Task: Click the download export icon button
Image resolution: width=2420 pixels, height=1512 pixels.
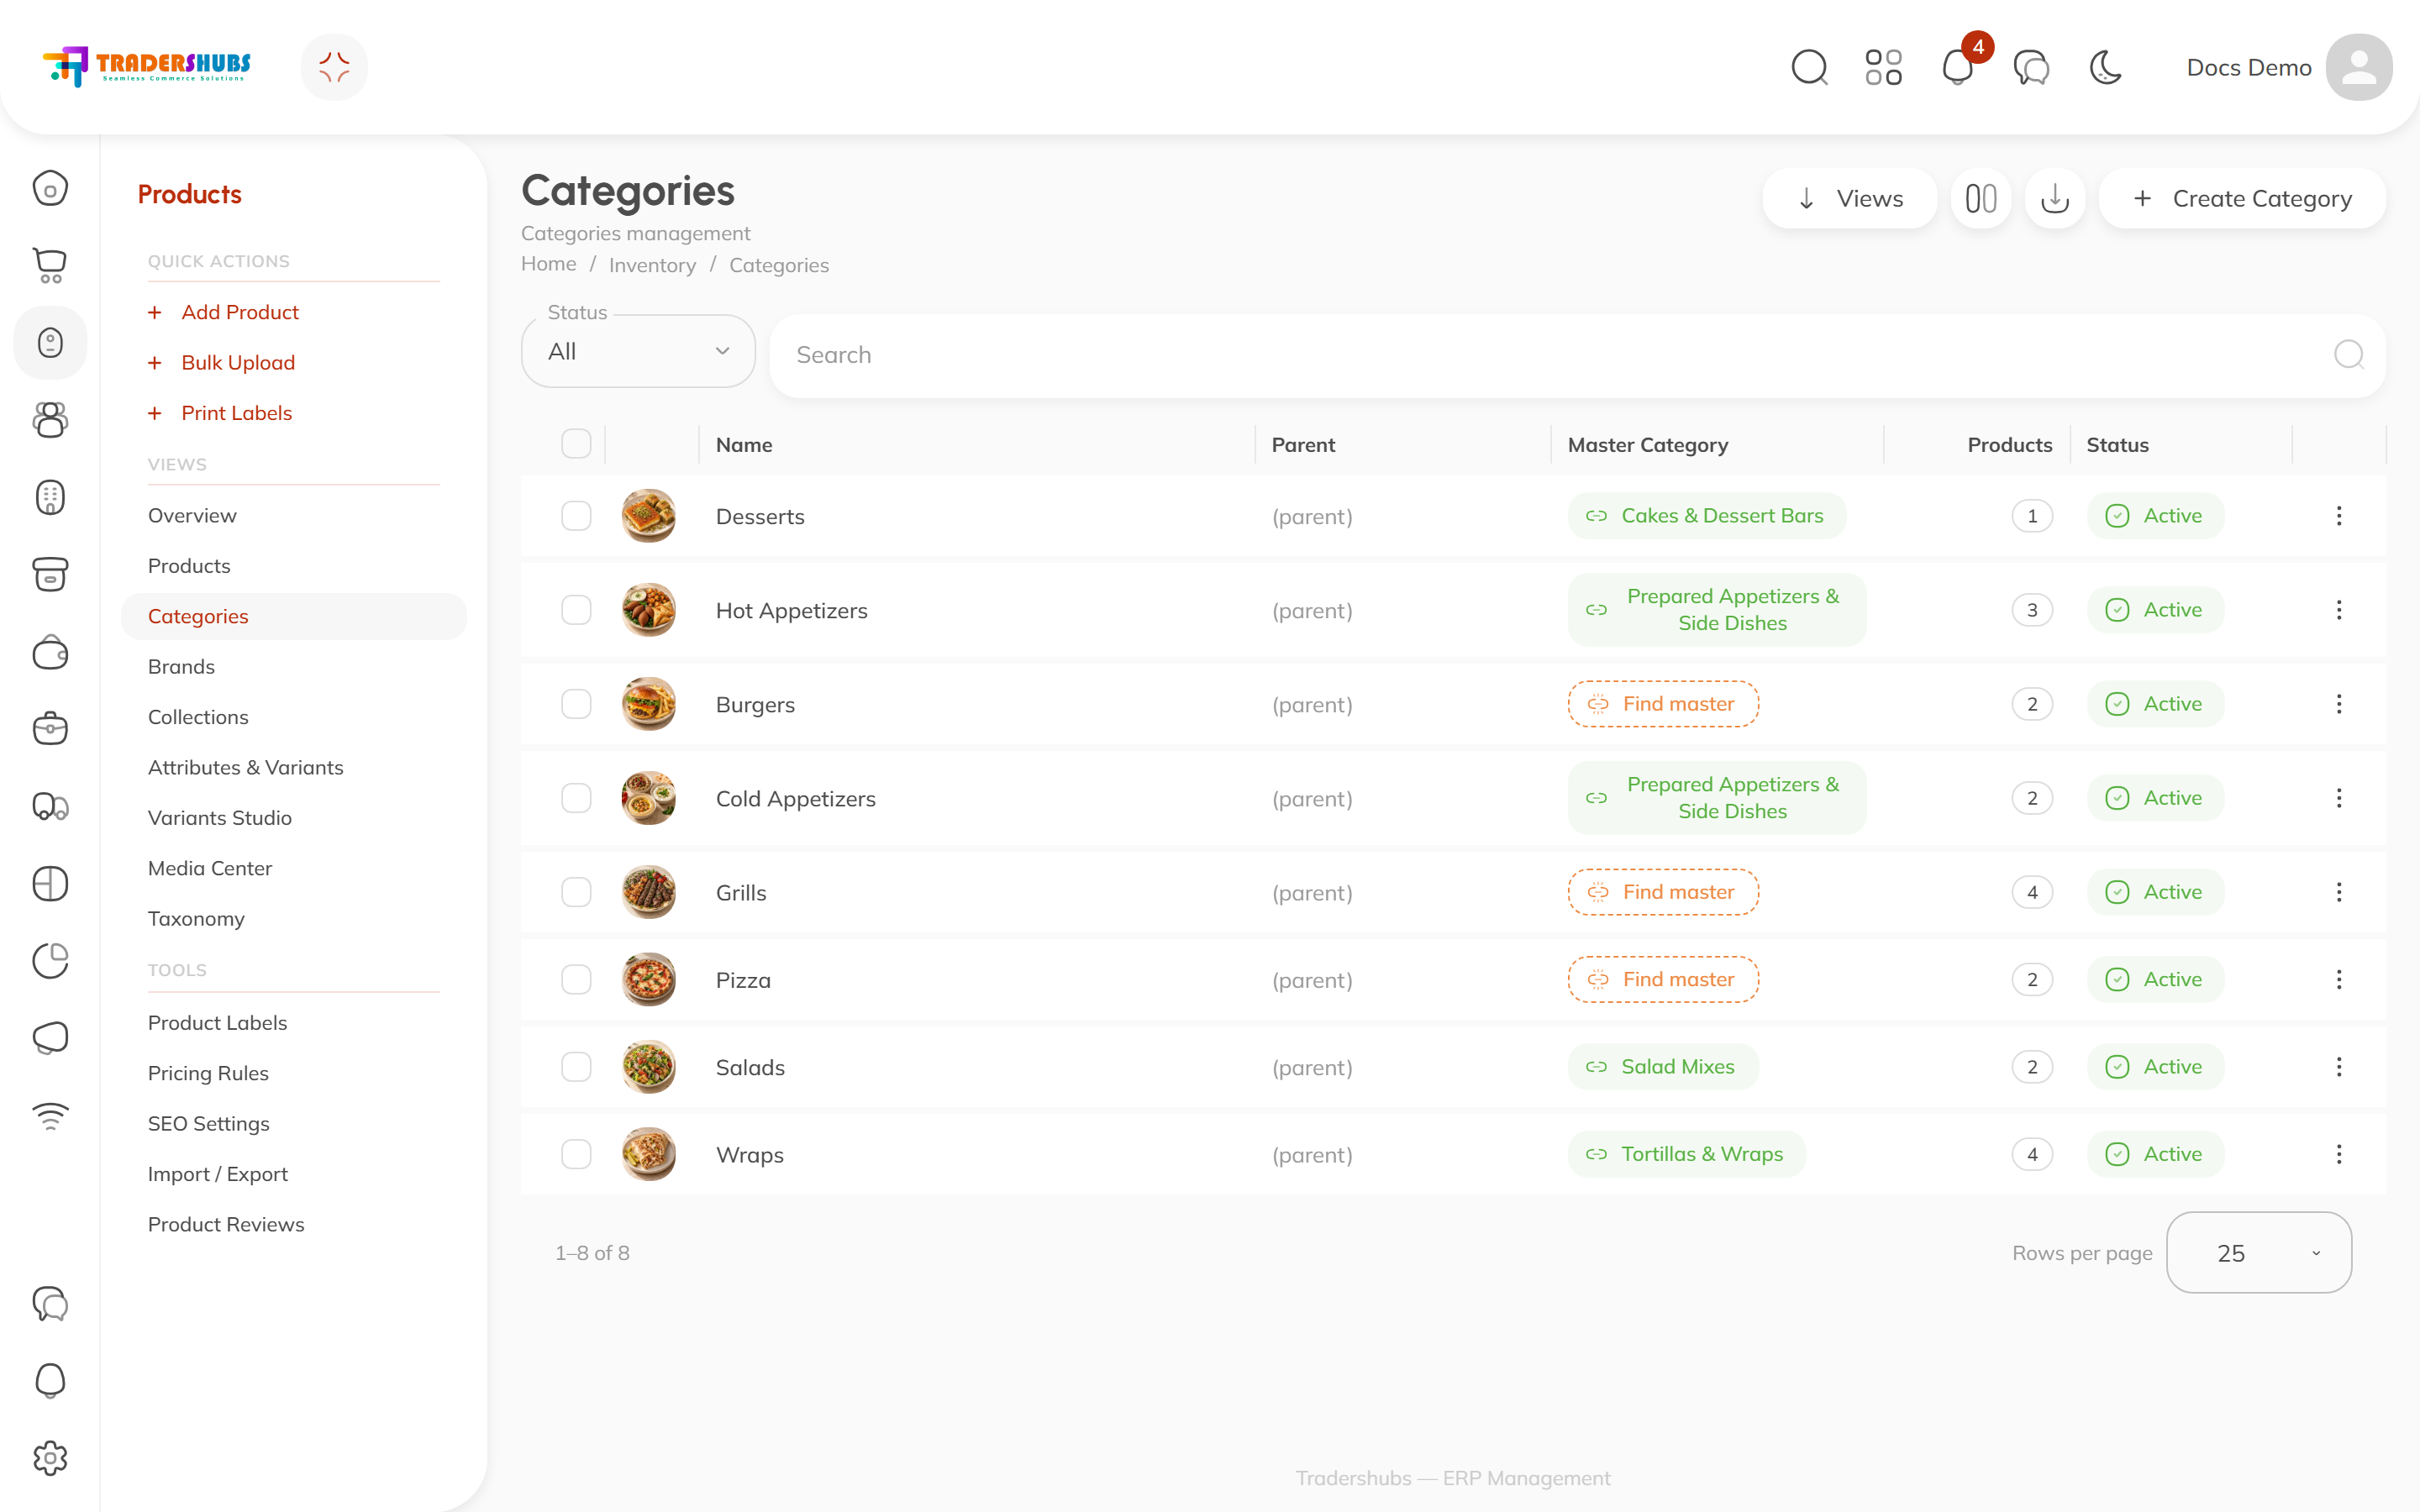Action: pos(2055,199)
